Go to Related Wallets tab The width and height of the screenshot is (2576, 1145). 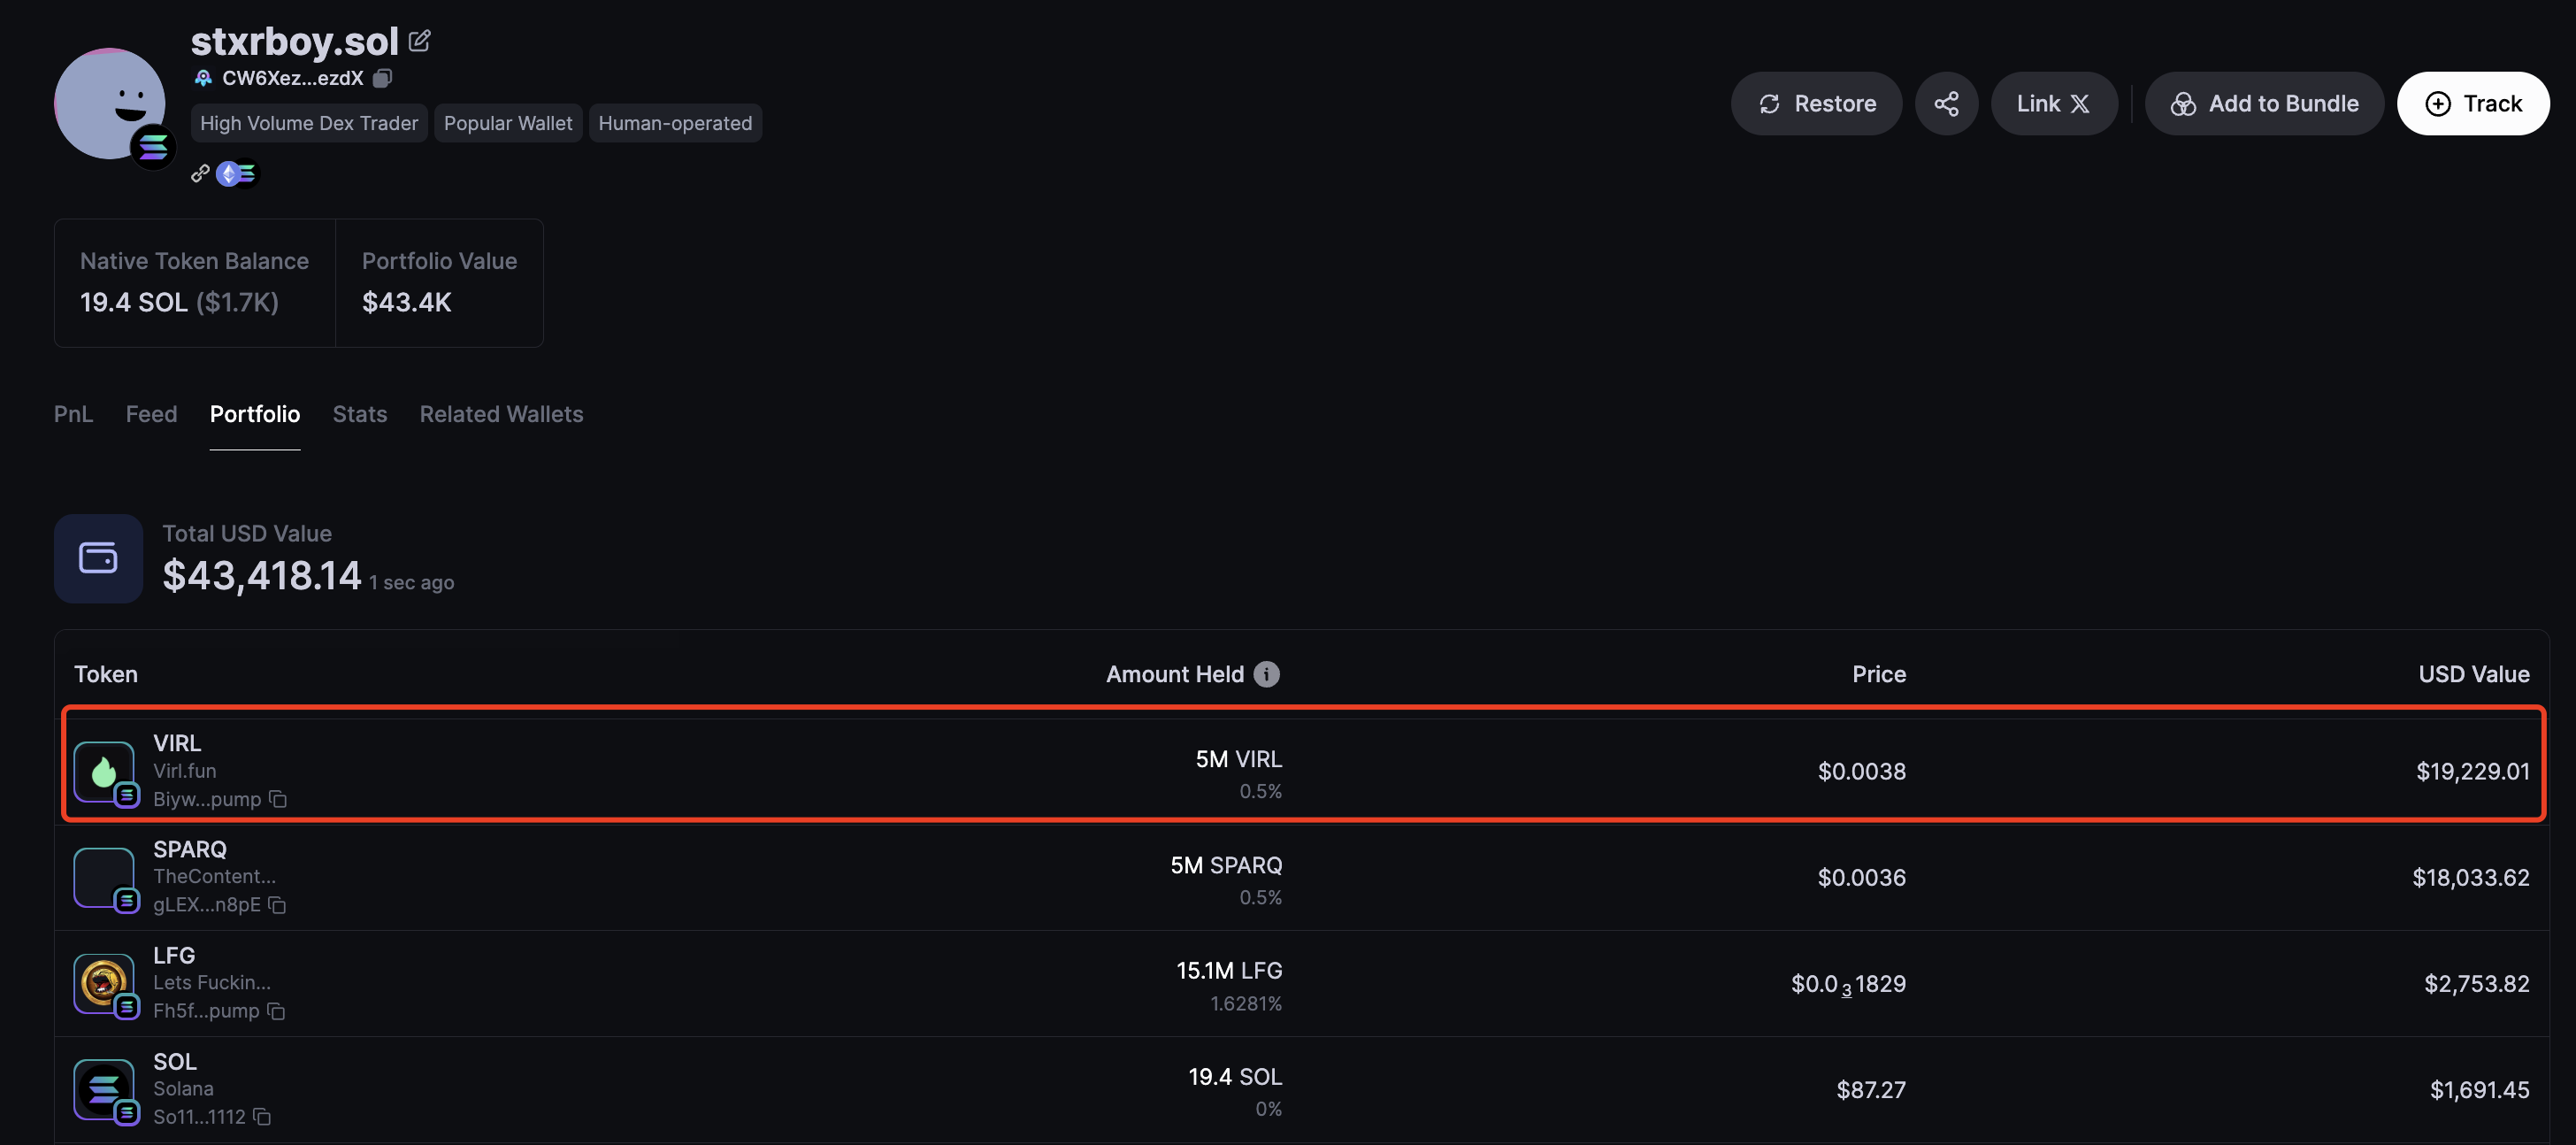501,414
